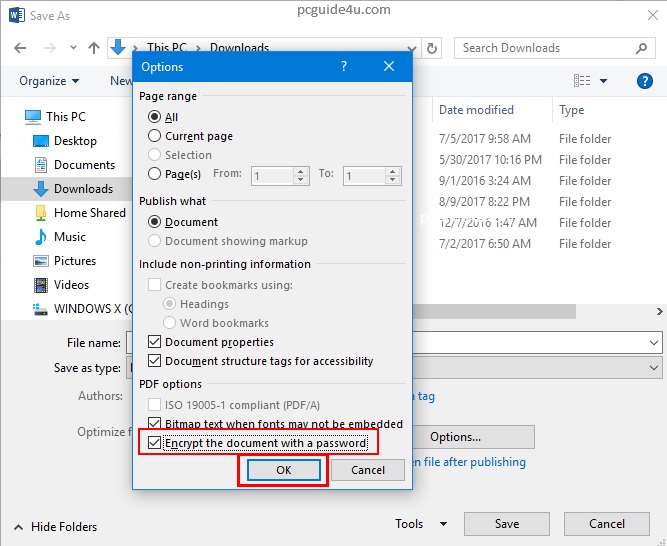Open the Tools dropdown menu
Image resolution: width=667 pixels, height=546 pixels.
coord(421,524)
